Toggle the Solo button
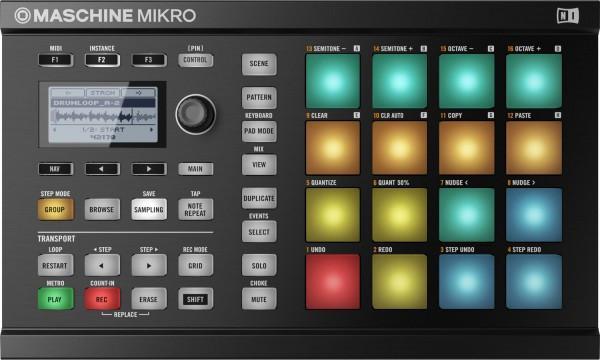Screen dimensions: 600x360 click(259, 266)
